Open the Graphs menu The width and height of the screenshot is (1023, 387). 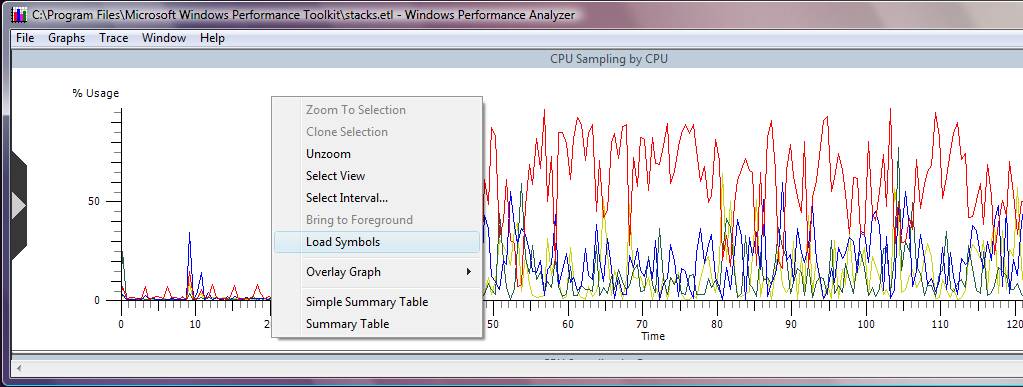[x=67, y=38]
